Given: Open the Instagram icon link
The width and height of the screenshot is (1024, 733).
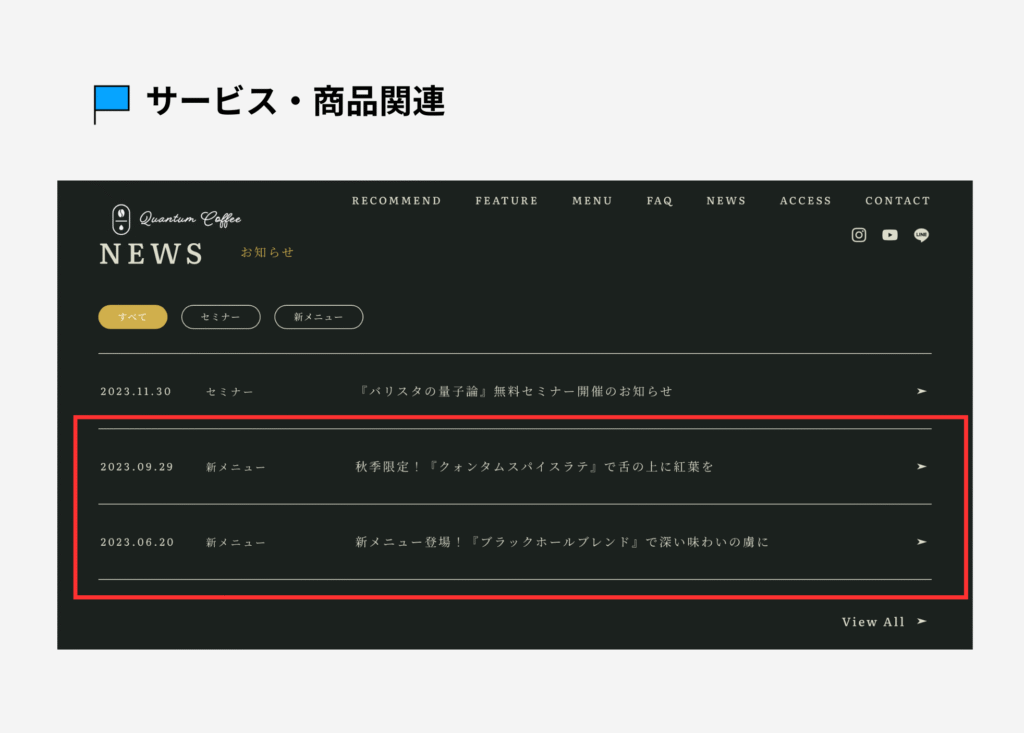Looking at the screenshot, I should click(858, 235).
